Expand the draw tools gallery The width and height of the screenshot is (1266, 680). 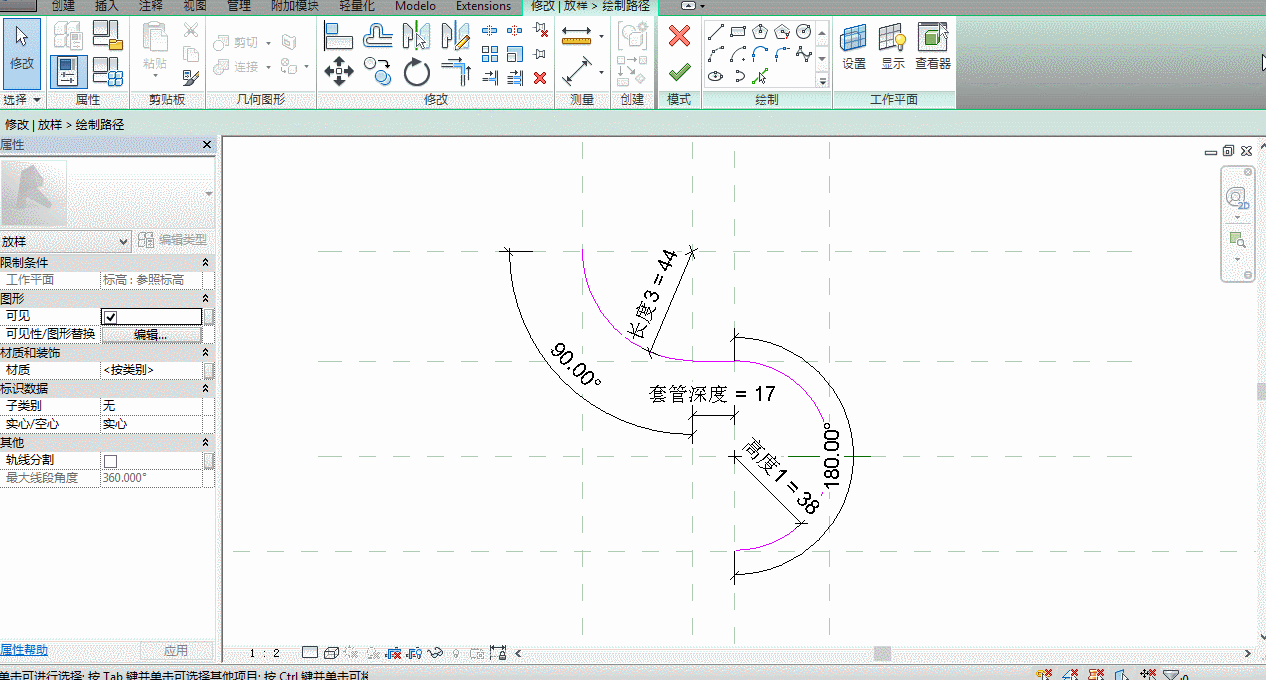pyautogui.click(x=823, y=82)
